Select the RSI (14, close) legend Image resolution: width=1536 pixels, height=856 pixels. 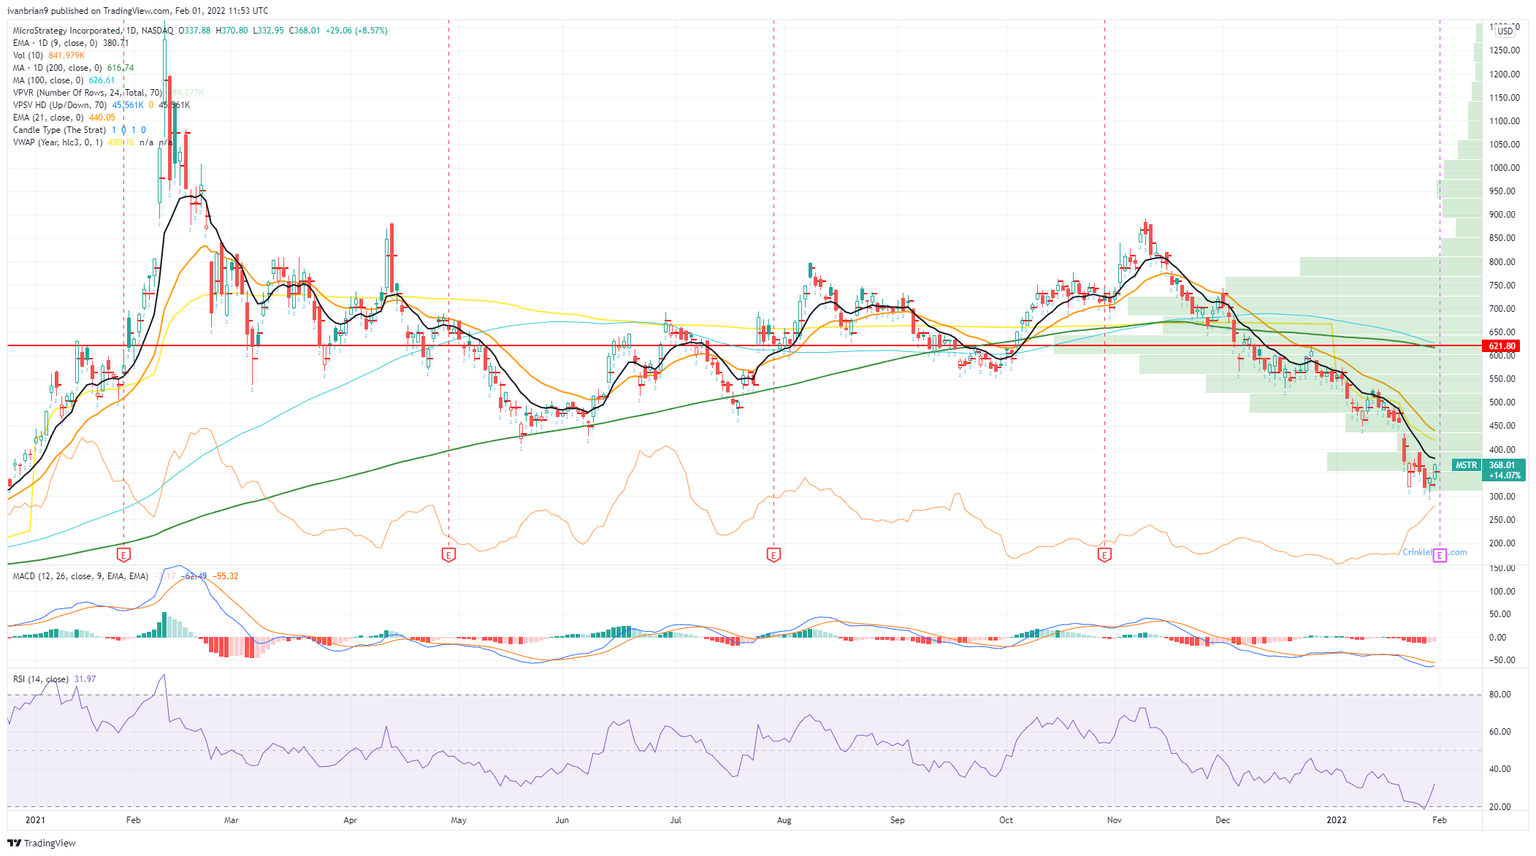41,679
